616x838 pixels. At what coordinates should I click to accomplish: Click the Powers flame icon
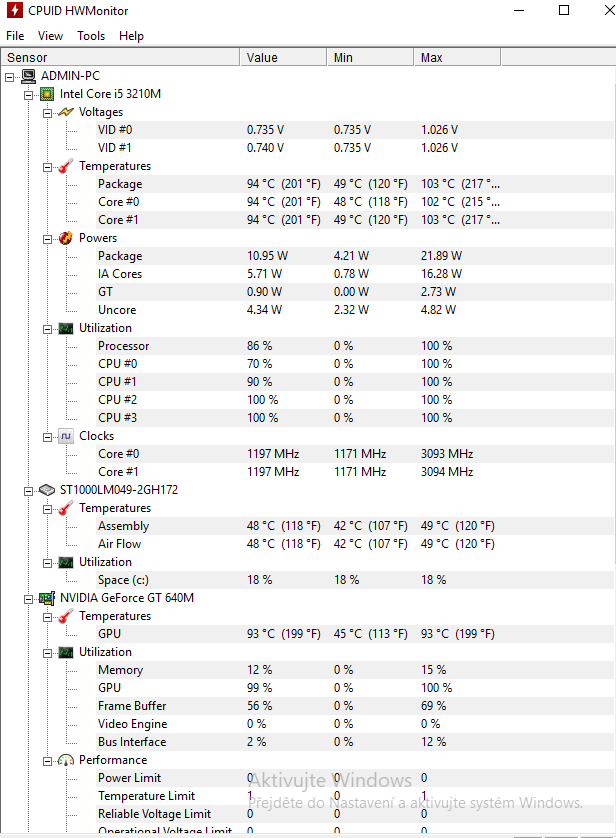[66, 238]
